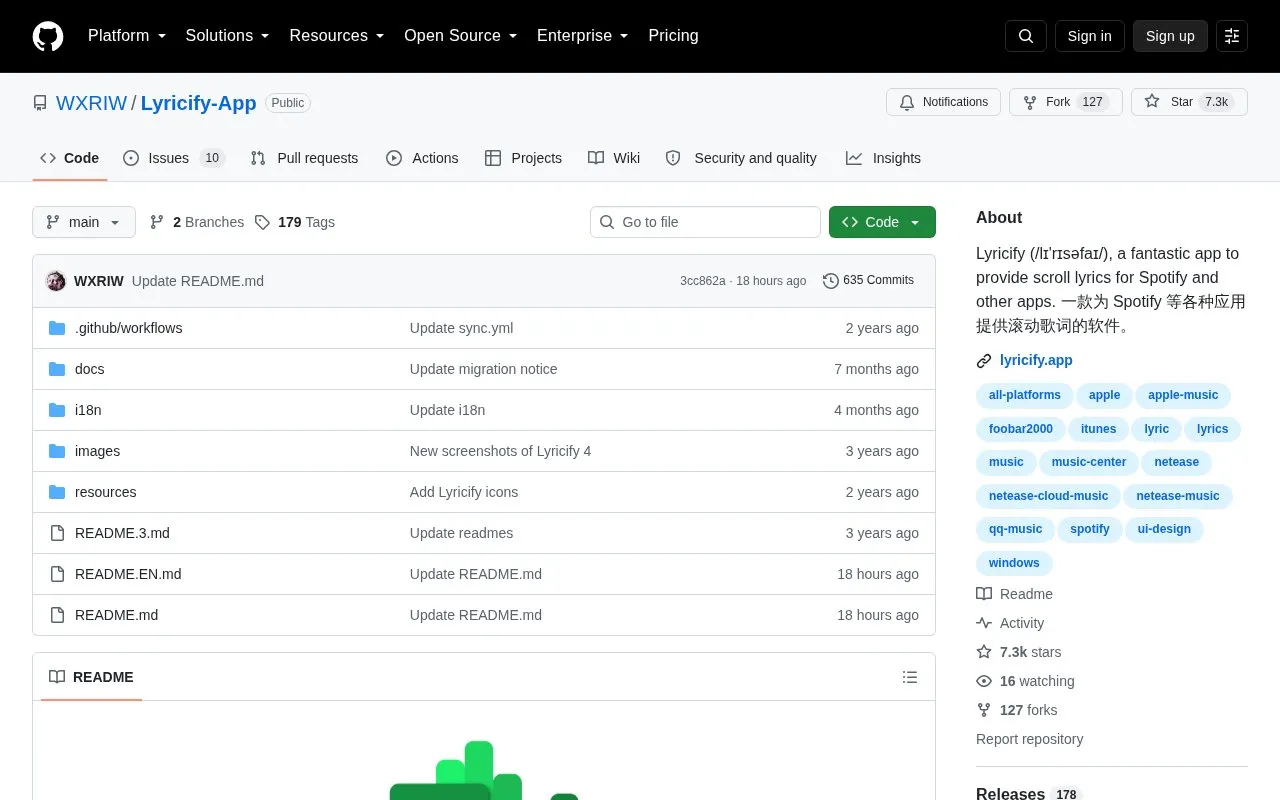1280x800 pixels.
Task: Expand the Open Source navigation menu
Action: [x=460, y=36]
